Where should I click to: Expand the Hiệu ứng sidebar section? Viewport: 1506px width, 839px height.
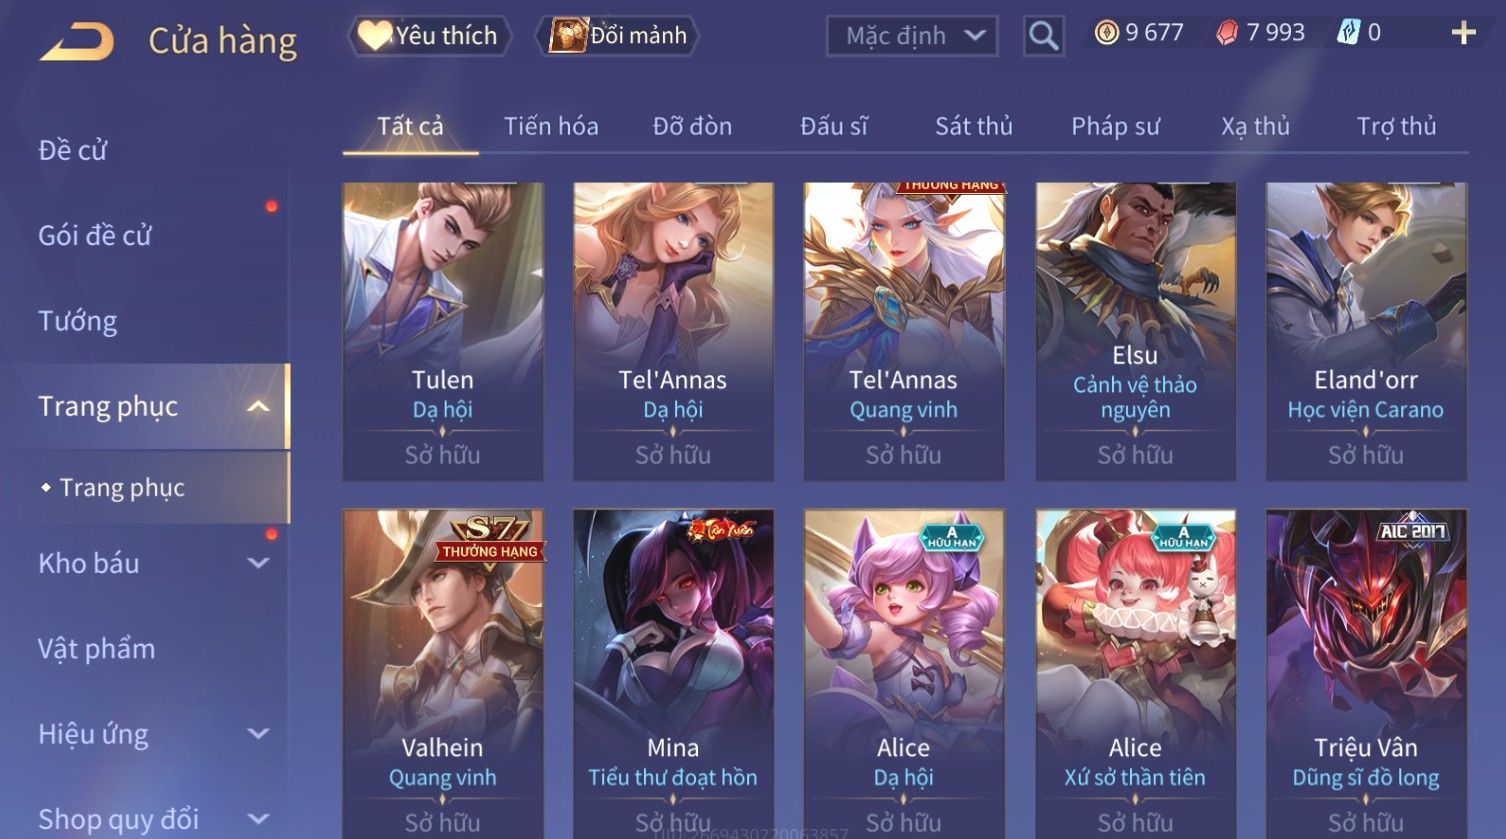tap(258, 734)
